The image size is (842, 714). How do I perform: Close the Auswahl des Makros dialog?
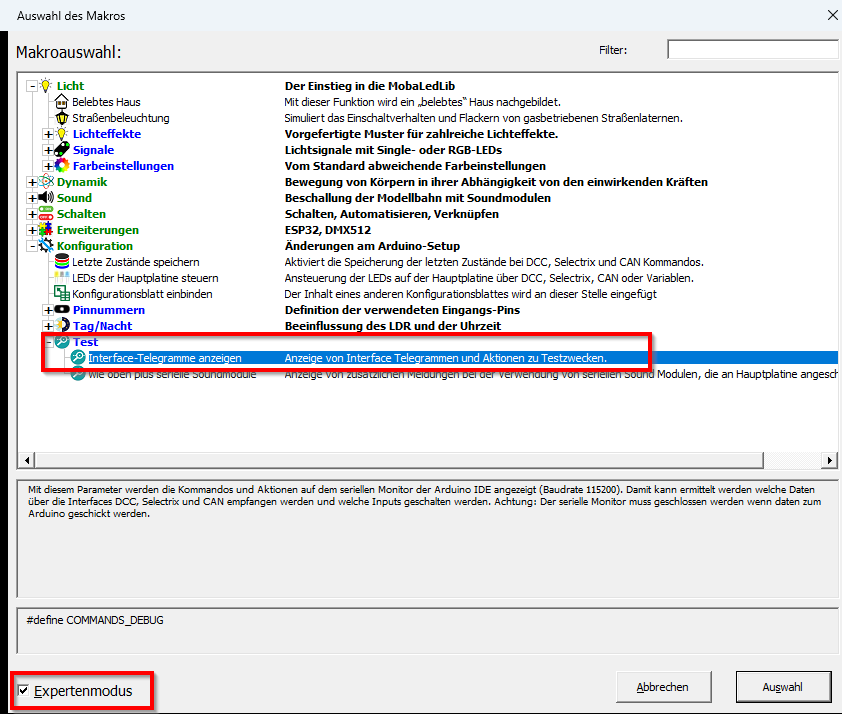(829, 15)
